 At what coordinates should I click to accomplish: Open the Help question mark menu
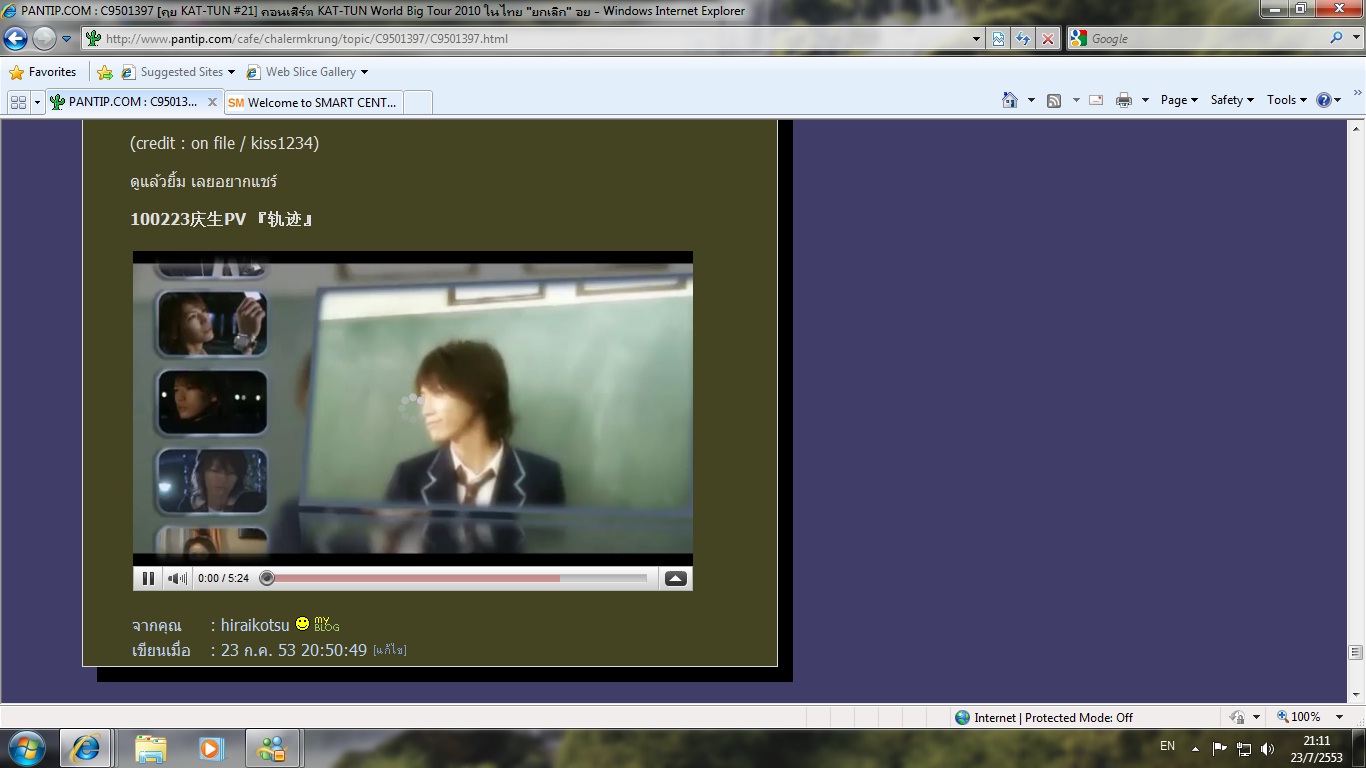coord(1329,100)
